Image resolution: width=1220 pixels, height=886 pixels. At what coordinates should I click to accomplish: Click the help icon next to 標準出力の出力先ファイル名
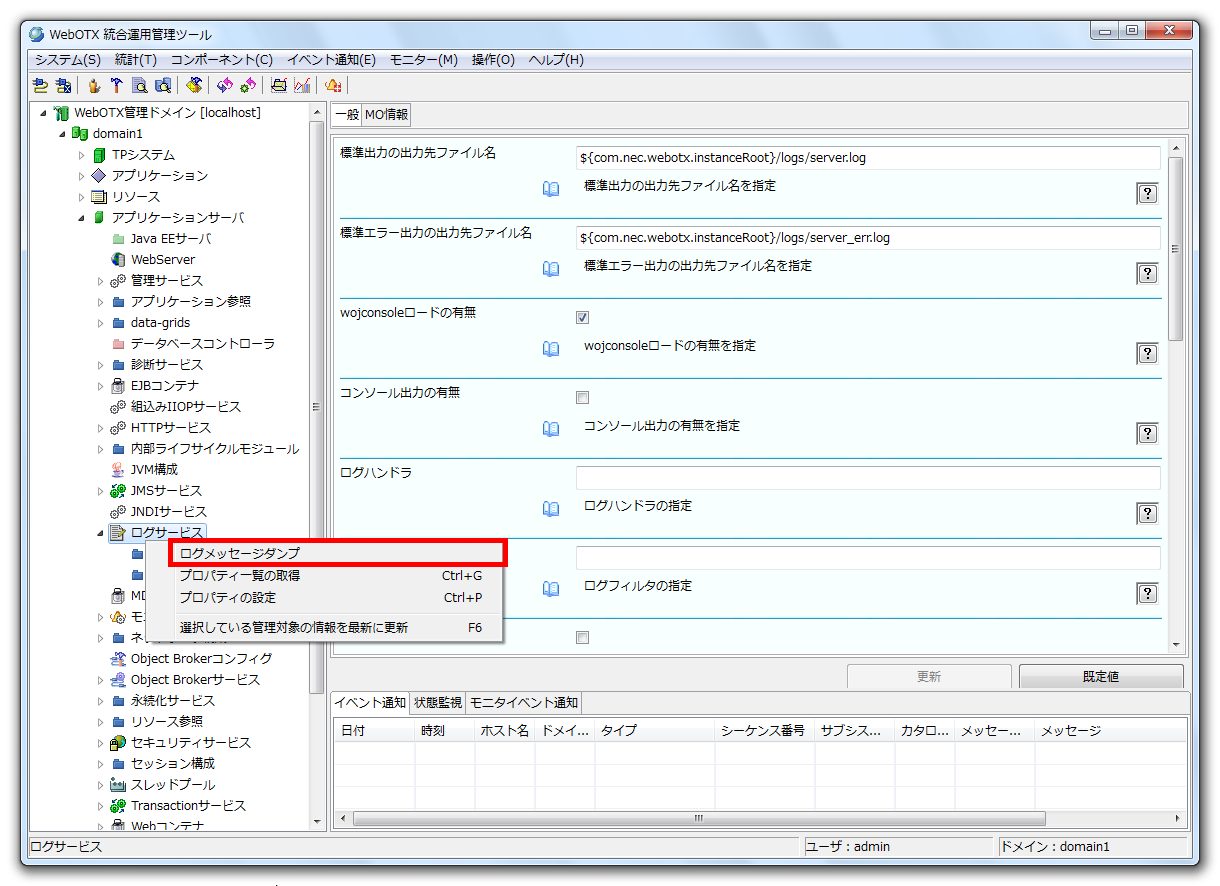click(1146, 193)
